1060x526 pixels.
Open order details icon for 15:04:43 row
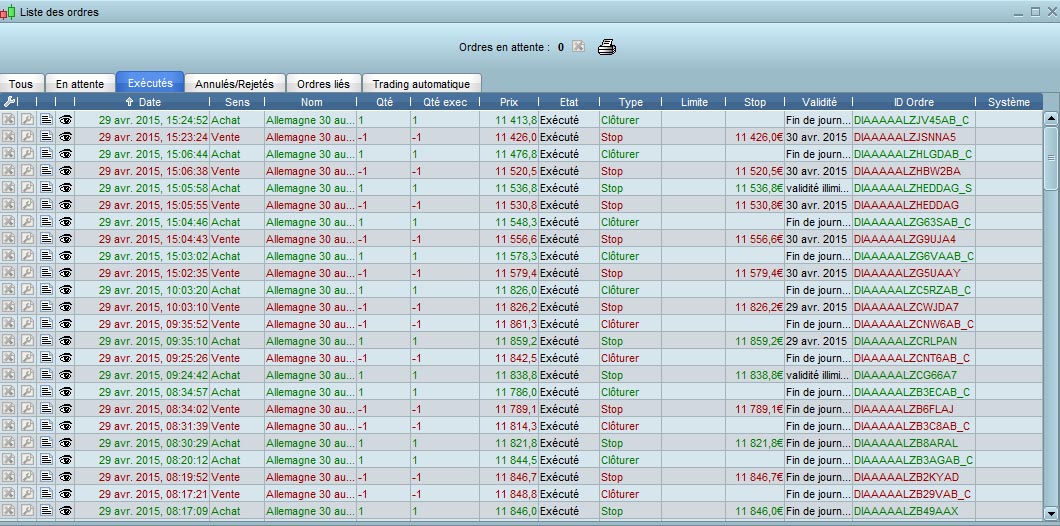tap(46, 239)
